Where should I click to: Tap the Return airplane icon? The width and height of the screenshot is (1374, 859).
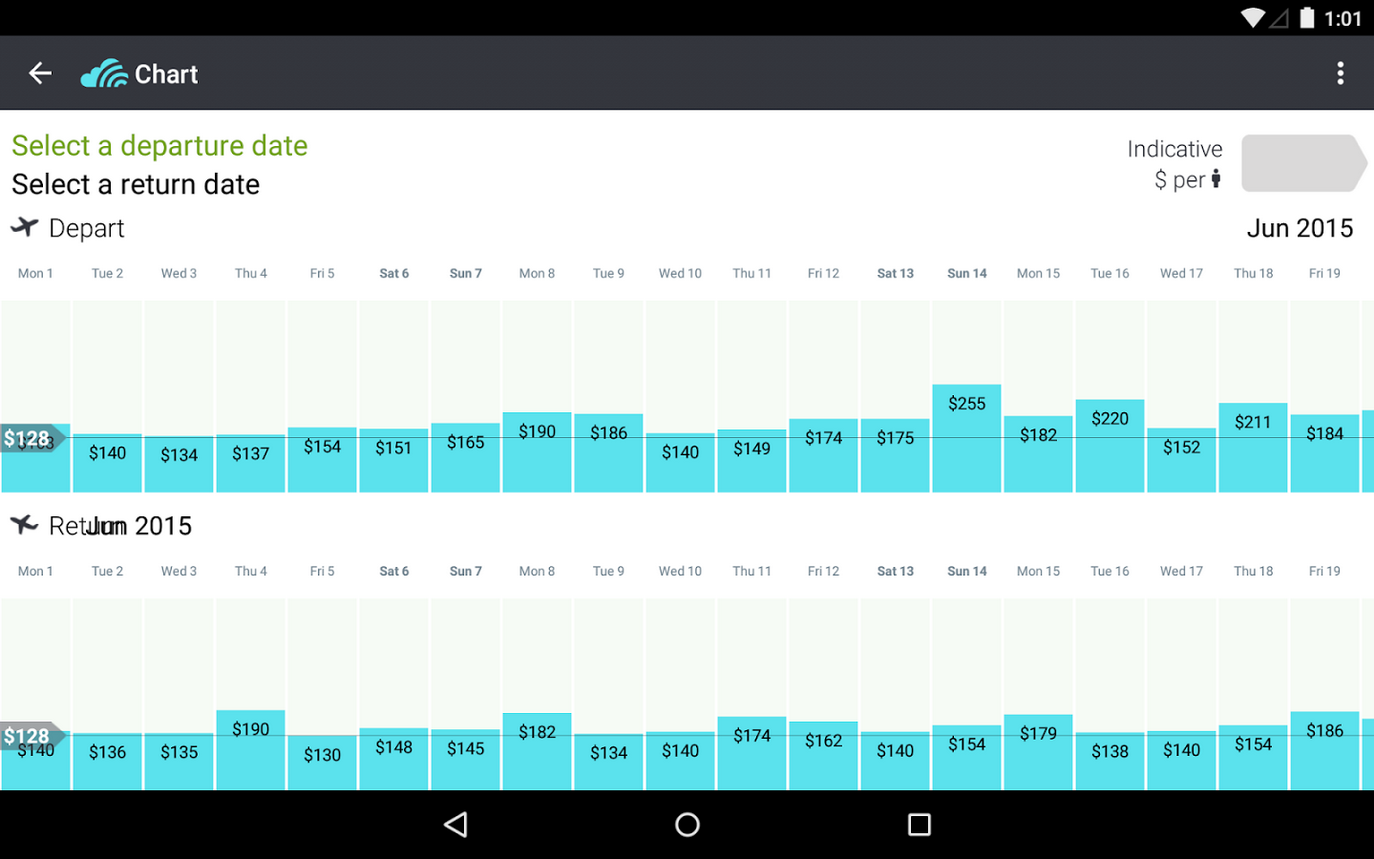[24, 525]
